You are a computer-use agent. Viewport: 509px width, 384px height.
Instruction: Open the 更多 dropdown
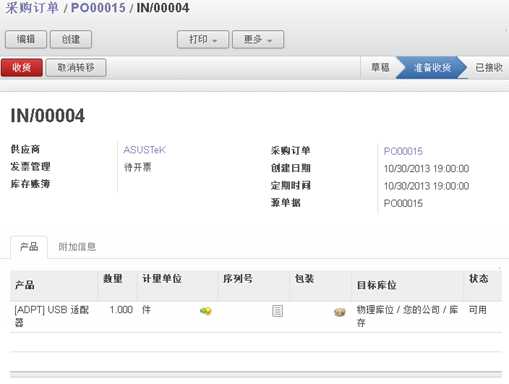[x=258, y=39]
